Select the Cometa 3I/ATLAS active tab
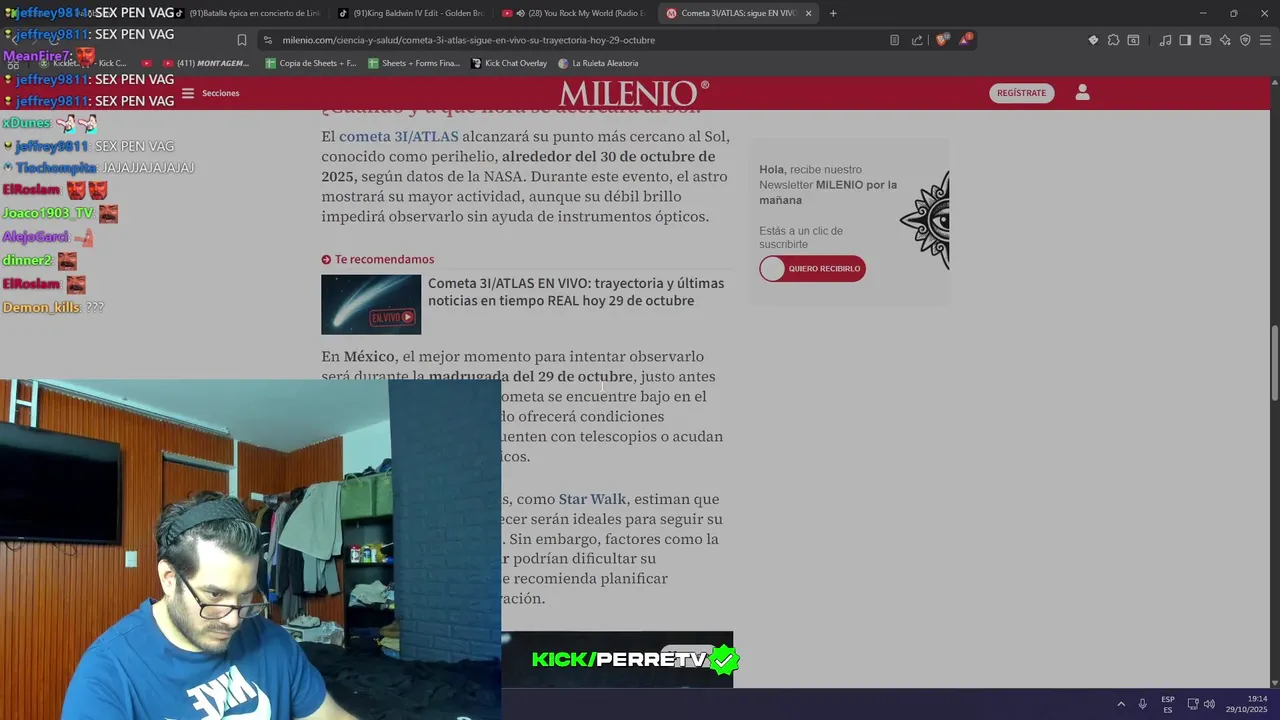This screenshot has height=720, width=1280. point(738,13)
